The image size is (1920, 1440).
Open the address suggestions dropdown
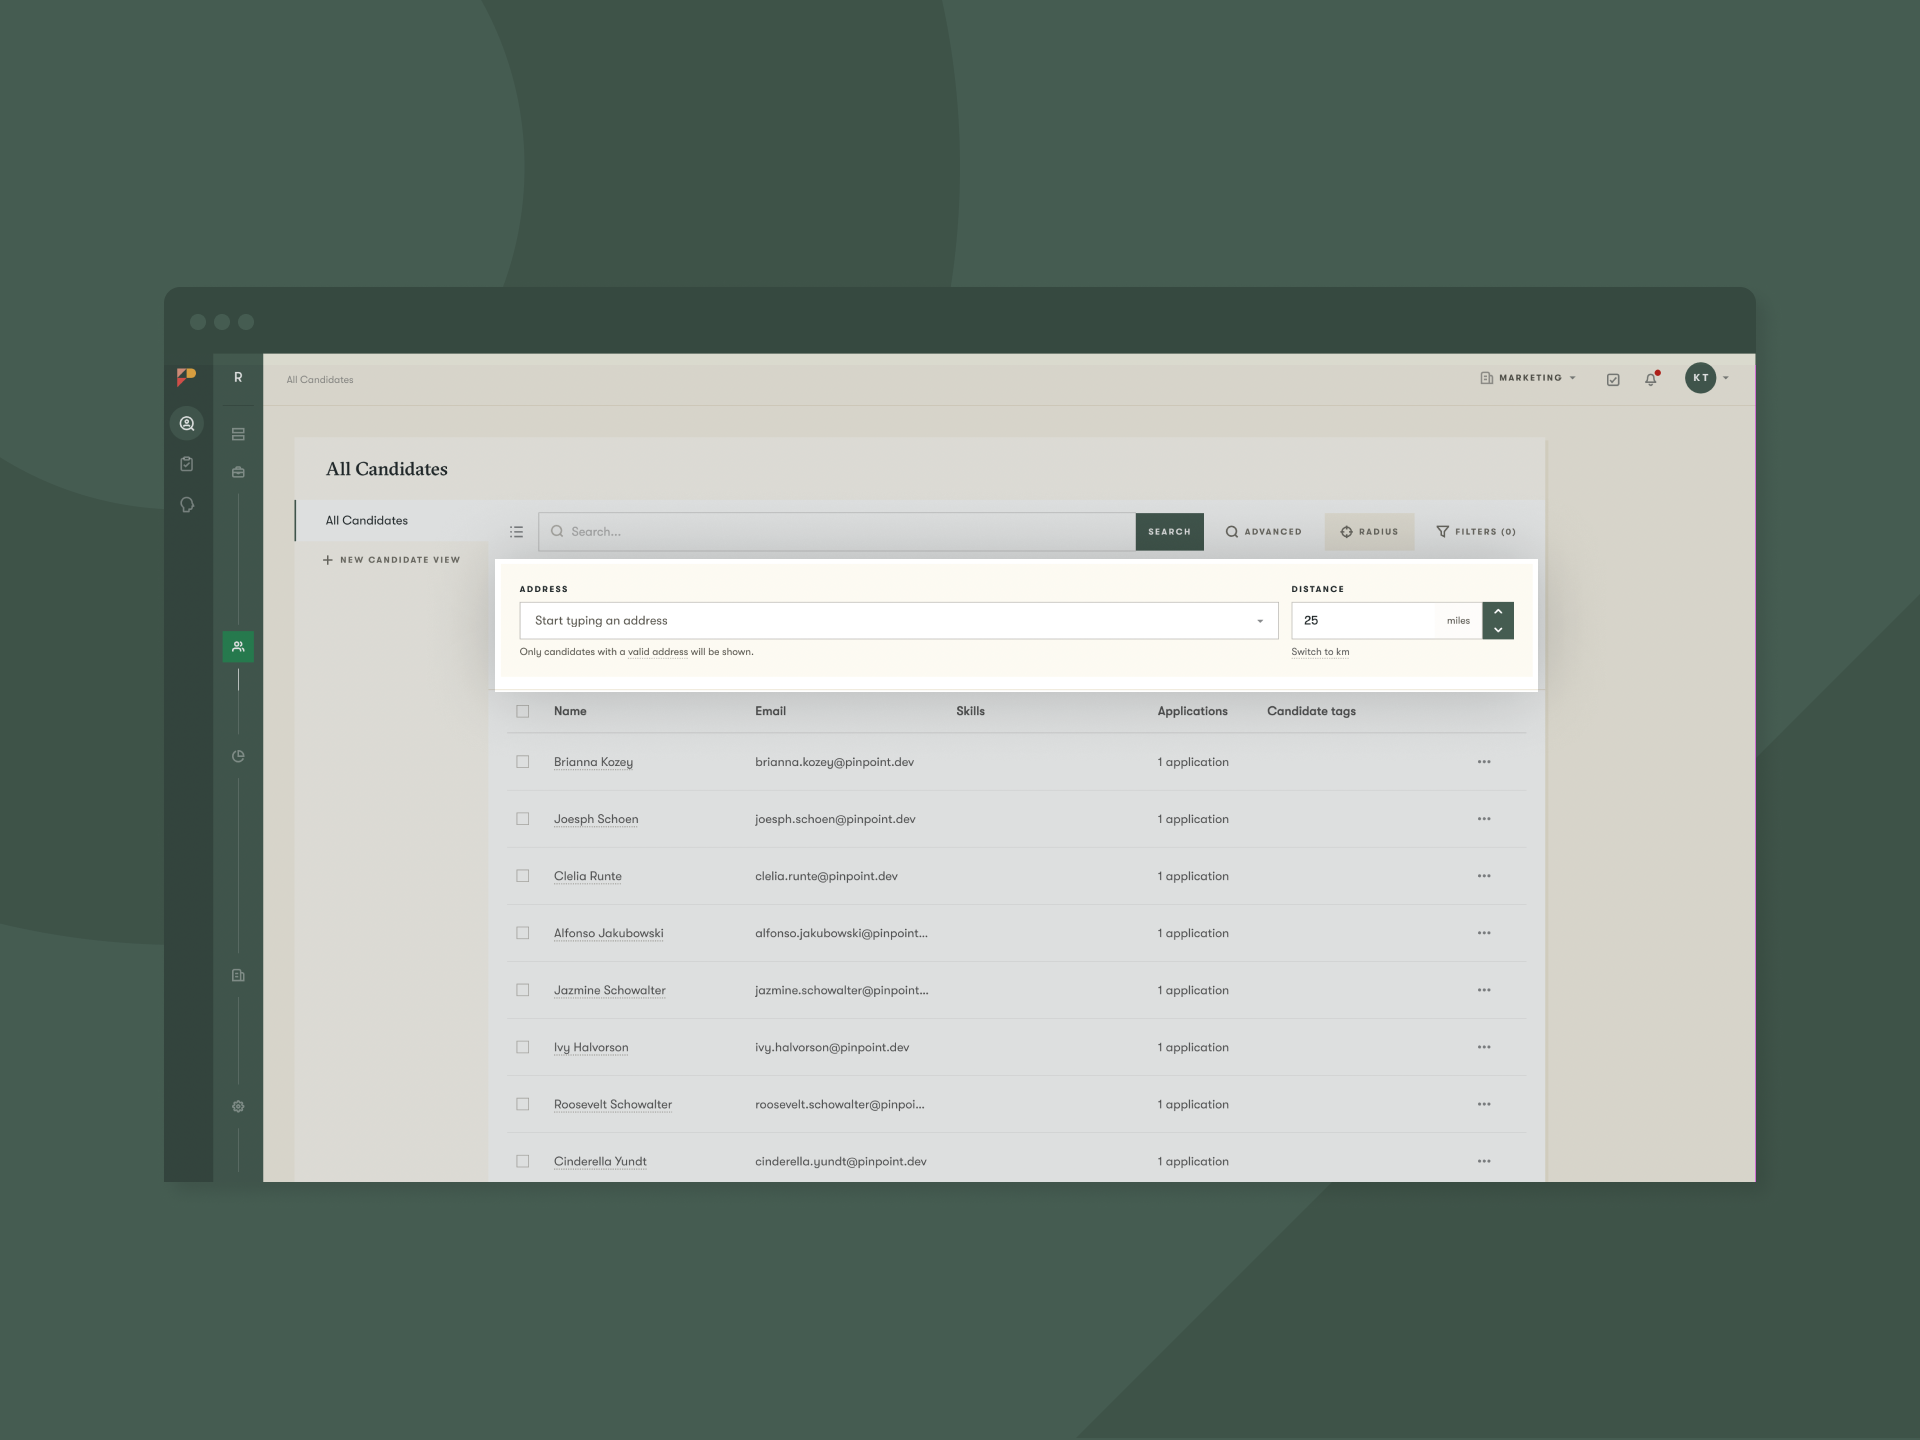1259,621
